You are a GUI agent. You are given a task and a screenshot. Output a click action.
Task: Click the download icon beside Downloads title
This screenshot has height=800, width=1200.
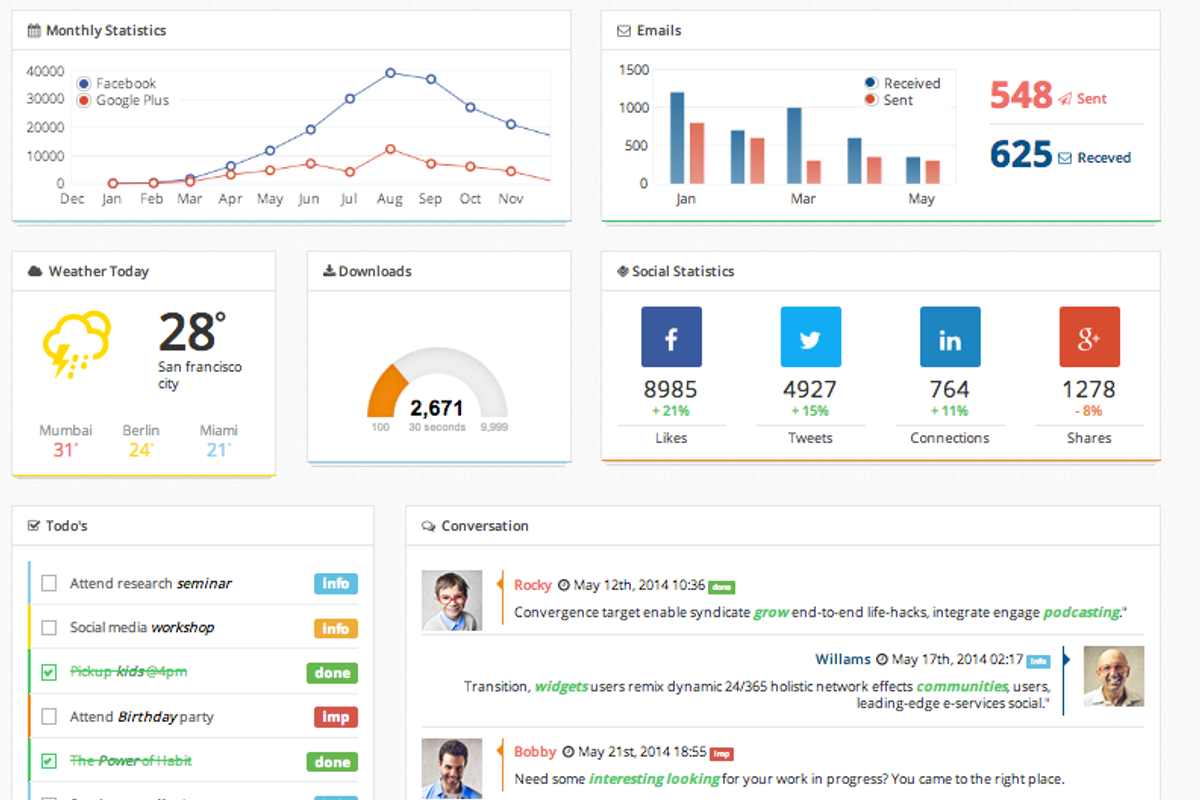pos(329,271)
